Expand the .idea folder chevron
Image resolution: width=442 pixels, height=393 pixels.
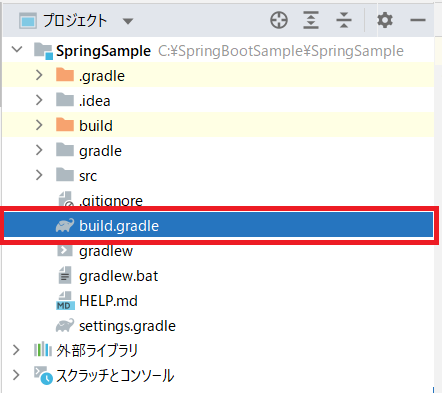(x=39, y=100)
